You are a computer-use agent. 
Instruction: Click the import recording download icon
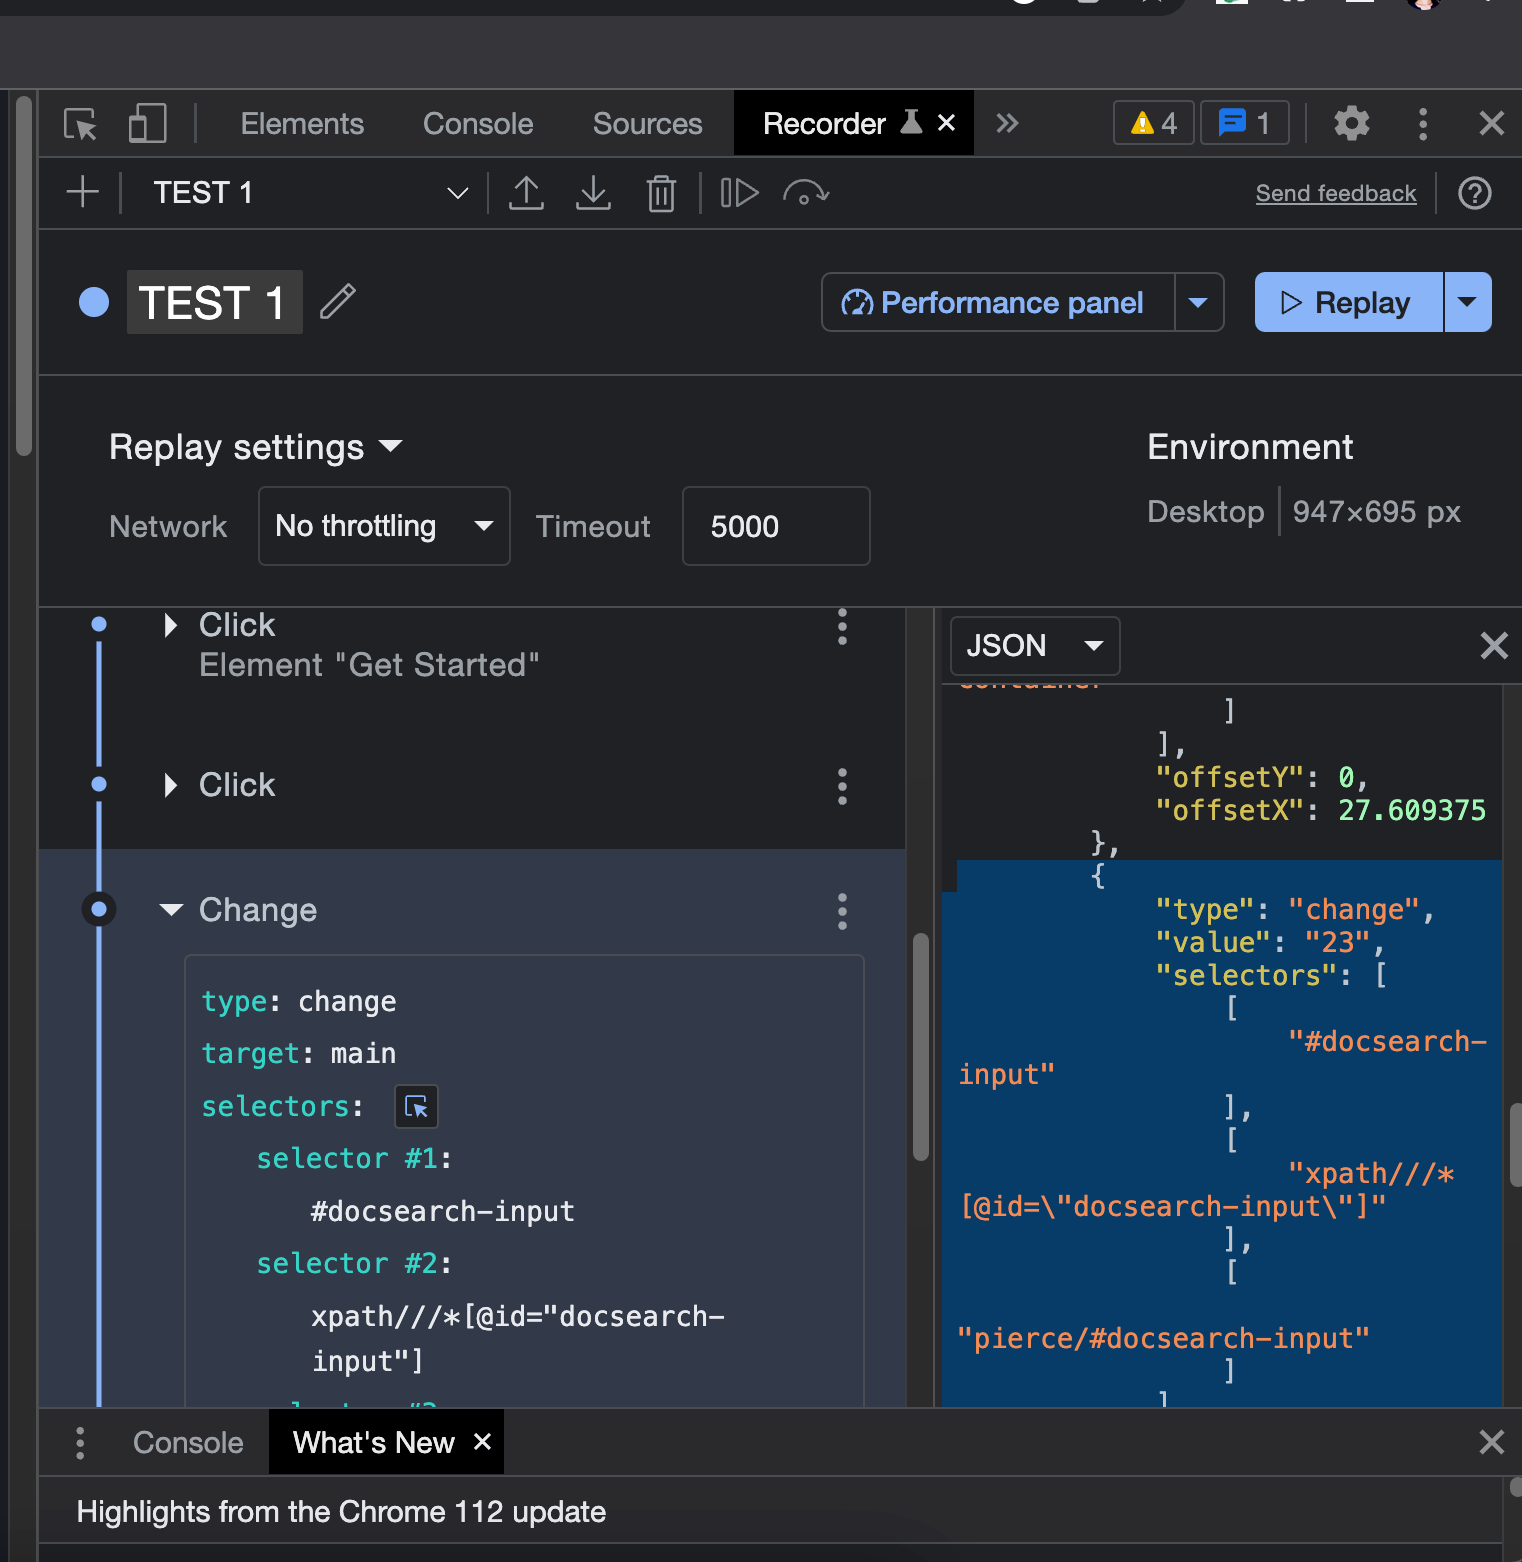click(x=593, y=193)
